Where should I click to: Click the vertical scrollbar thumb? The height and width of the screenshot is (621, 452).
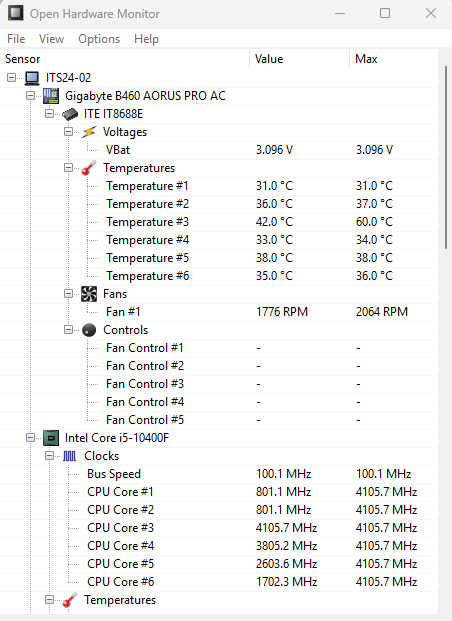[446, 158]
